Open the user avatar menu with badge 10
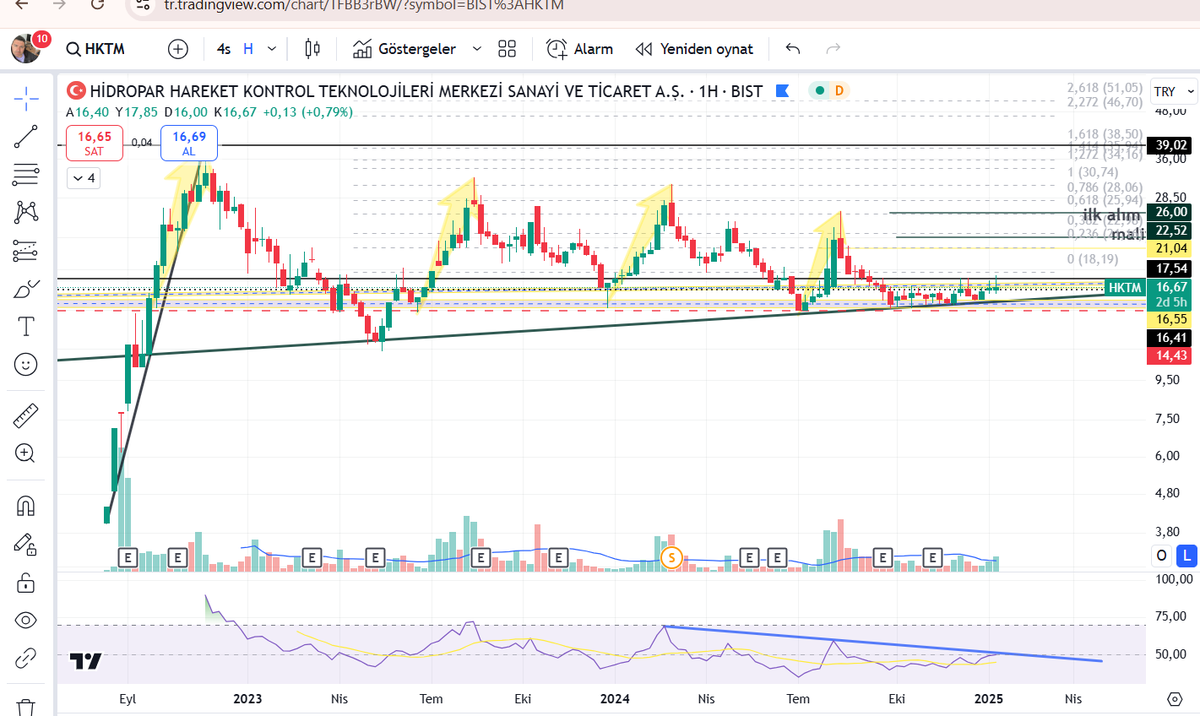 27,46
